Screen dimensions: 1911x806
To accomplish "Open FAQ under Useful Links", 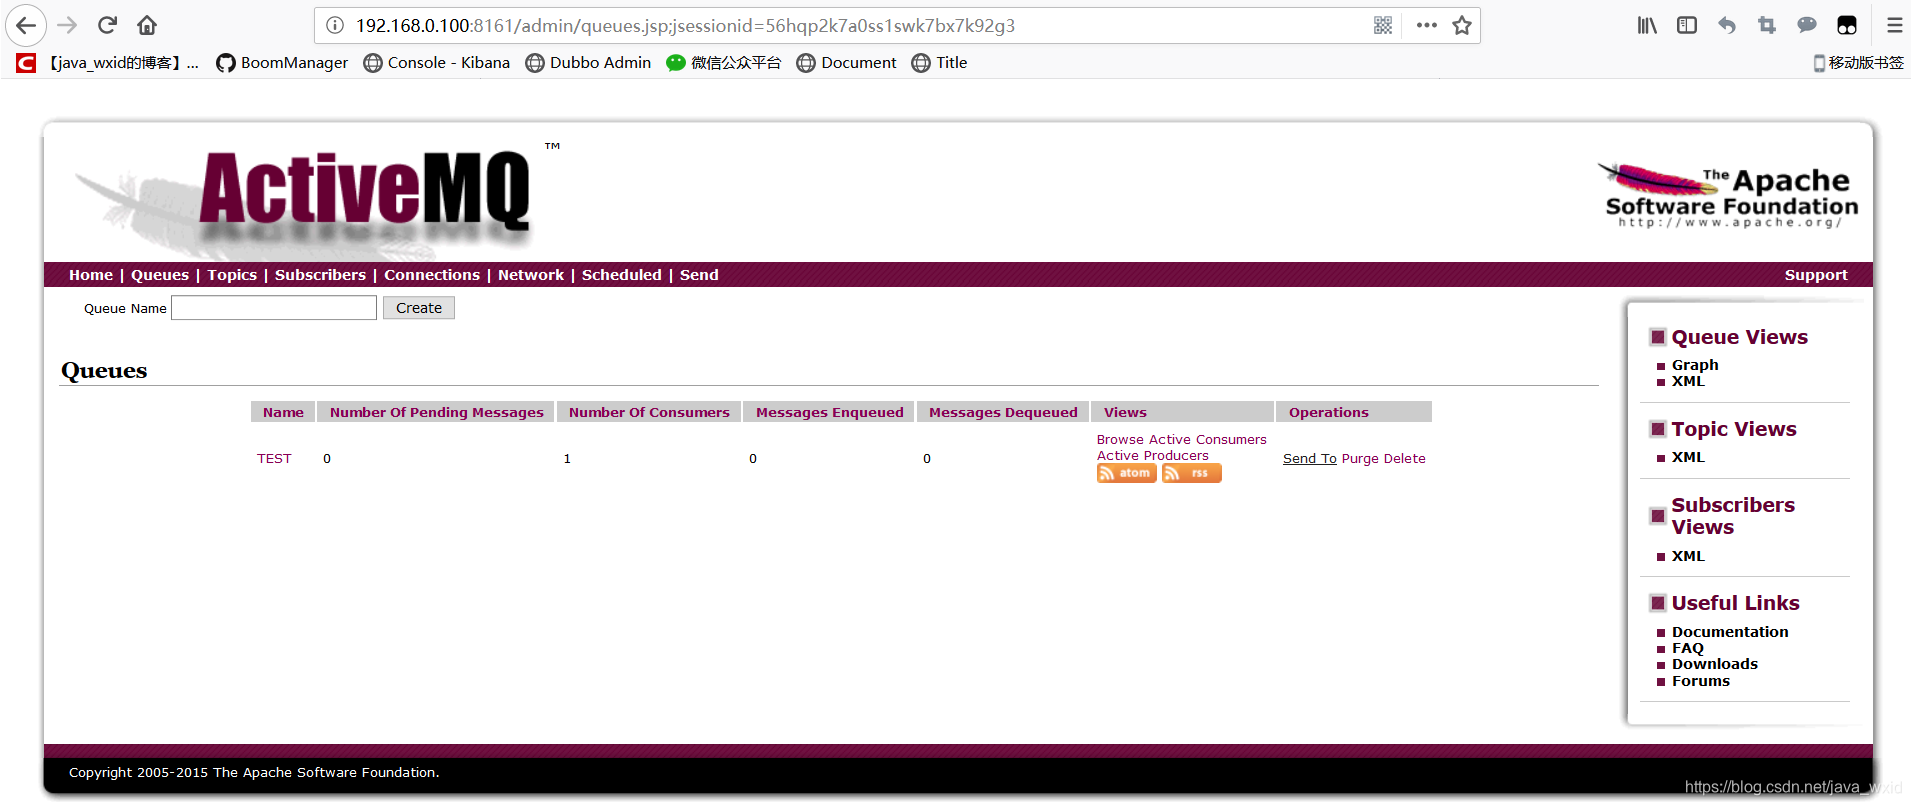I will [1688, 648].
